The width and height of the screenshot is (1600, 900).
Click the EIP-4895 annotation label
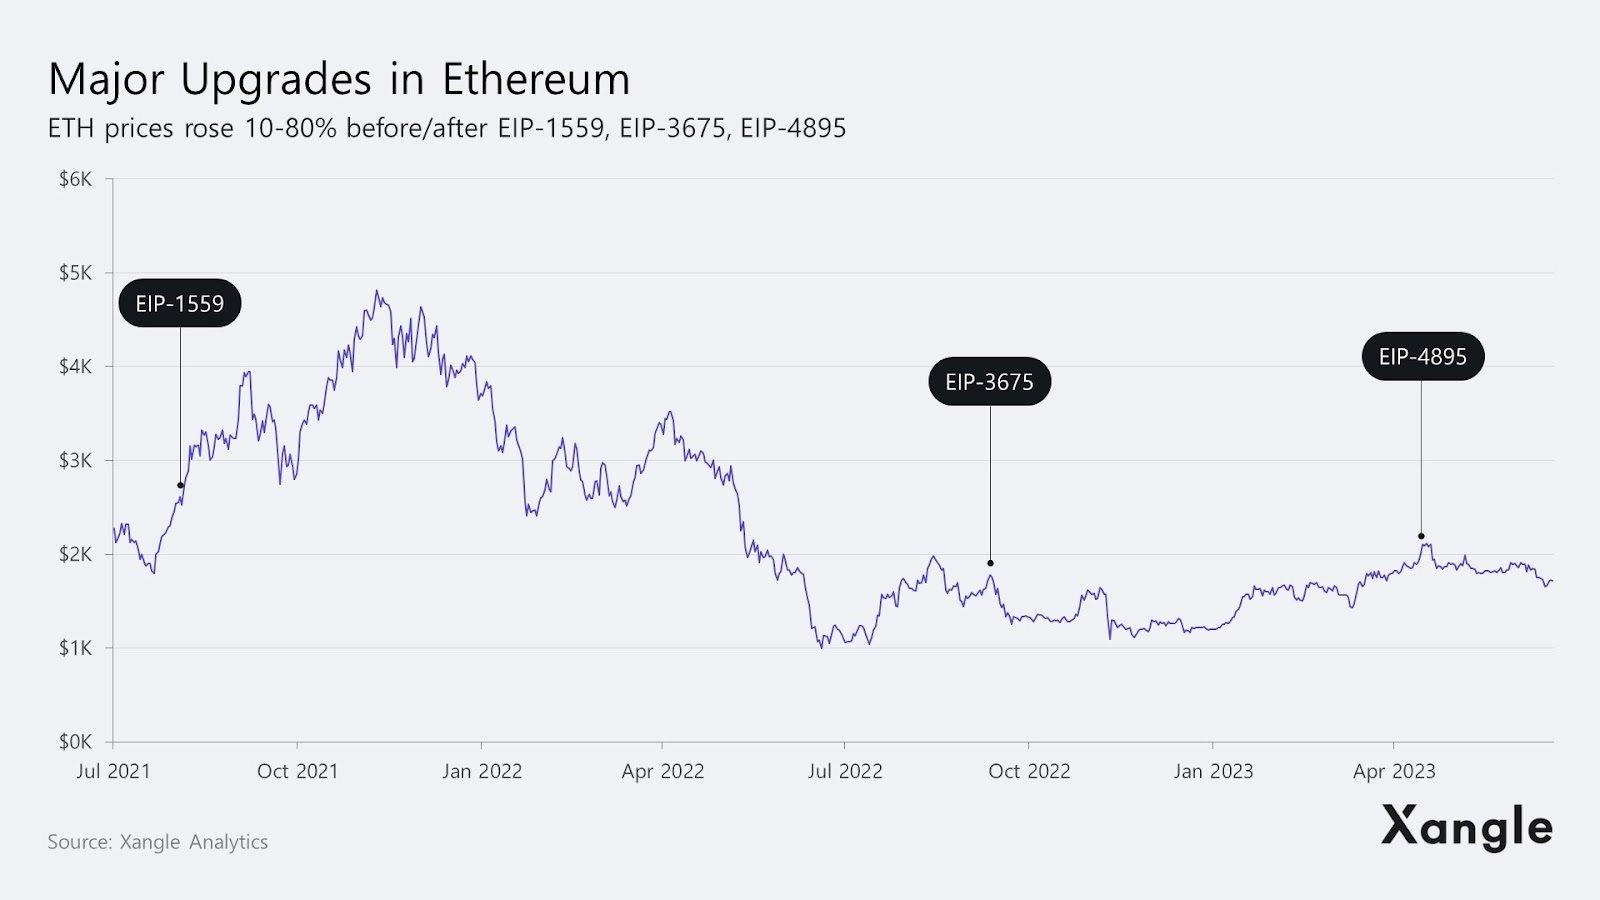[x=1422, y=356]
